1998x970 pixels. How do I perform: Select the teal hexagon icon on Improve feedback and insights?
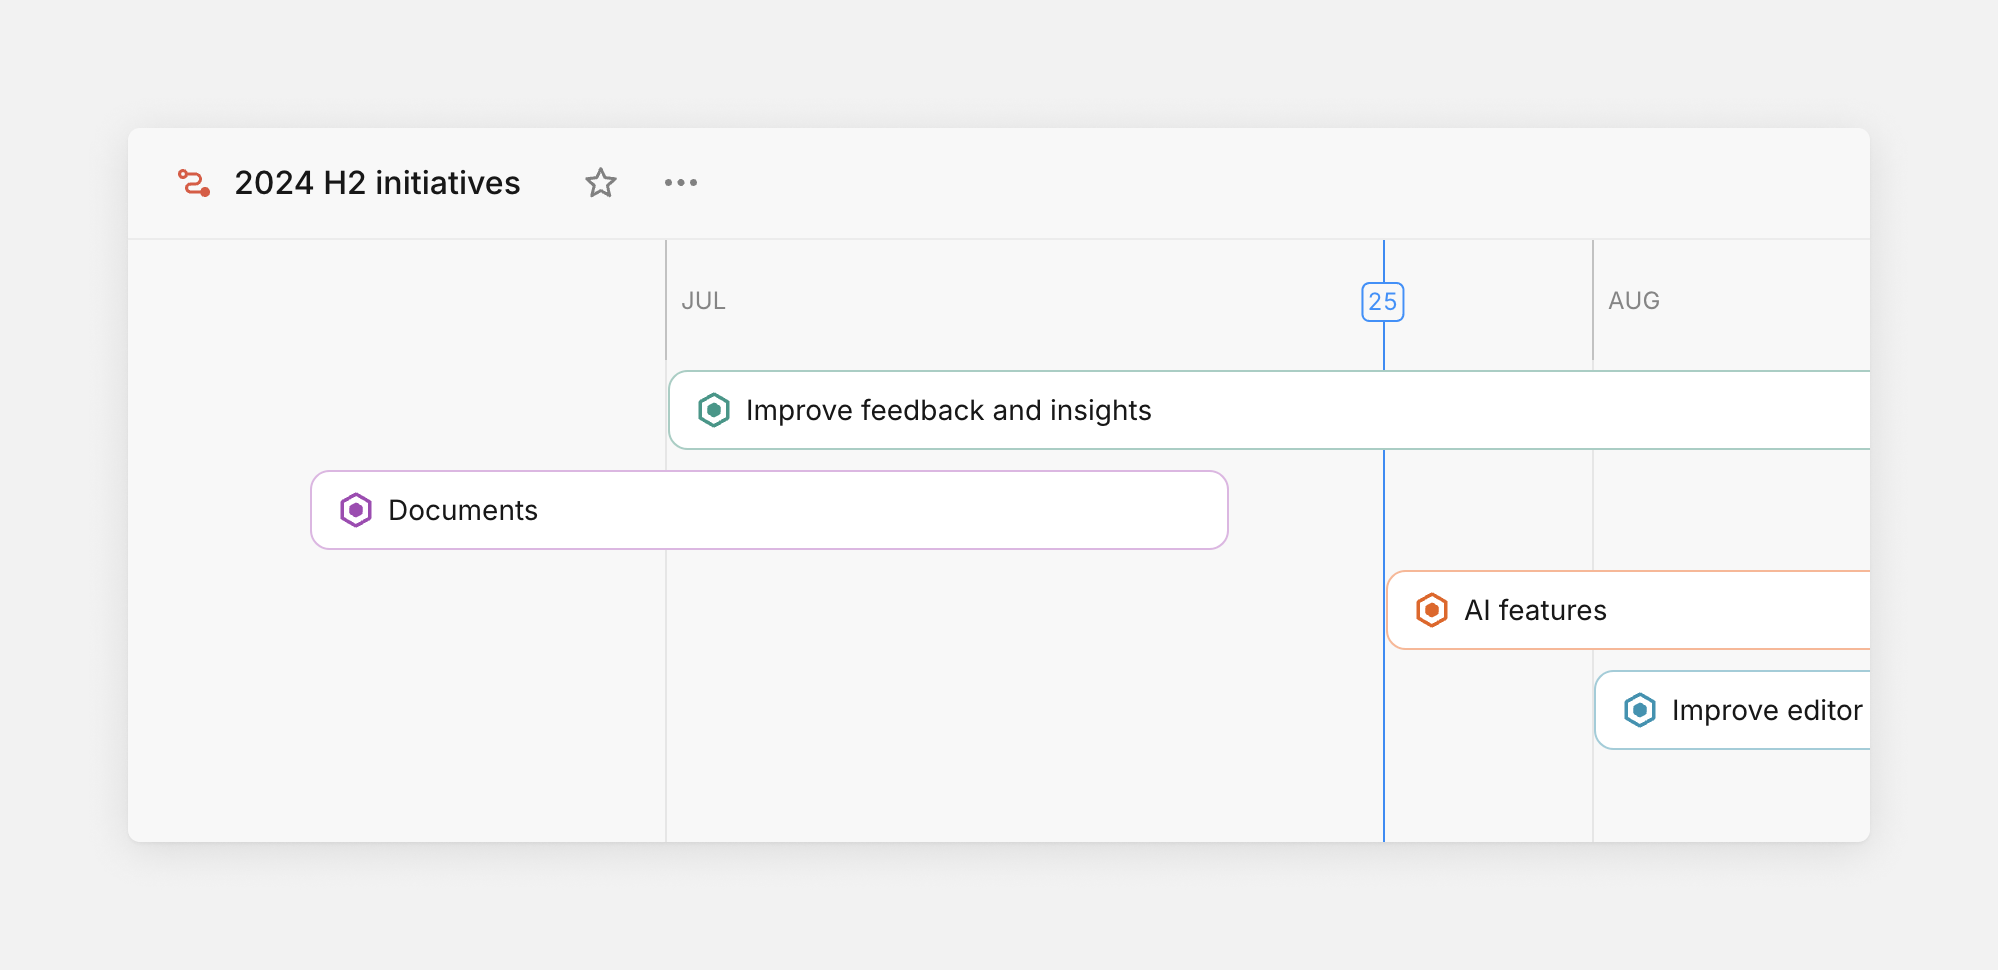pos(713,409)
